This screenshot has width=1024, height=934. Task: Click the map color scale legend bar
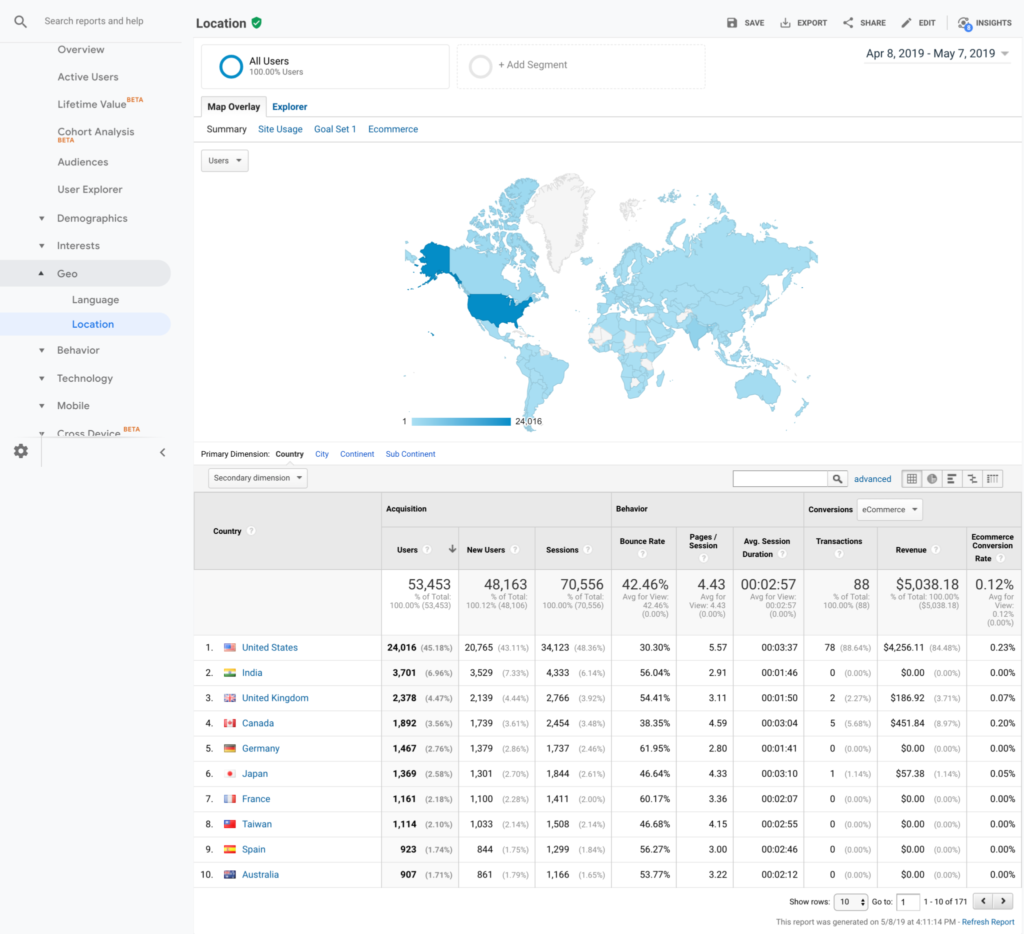[461, 422]
